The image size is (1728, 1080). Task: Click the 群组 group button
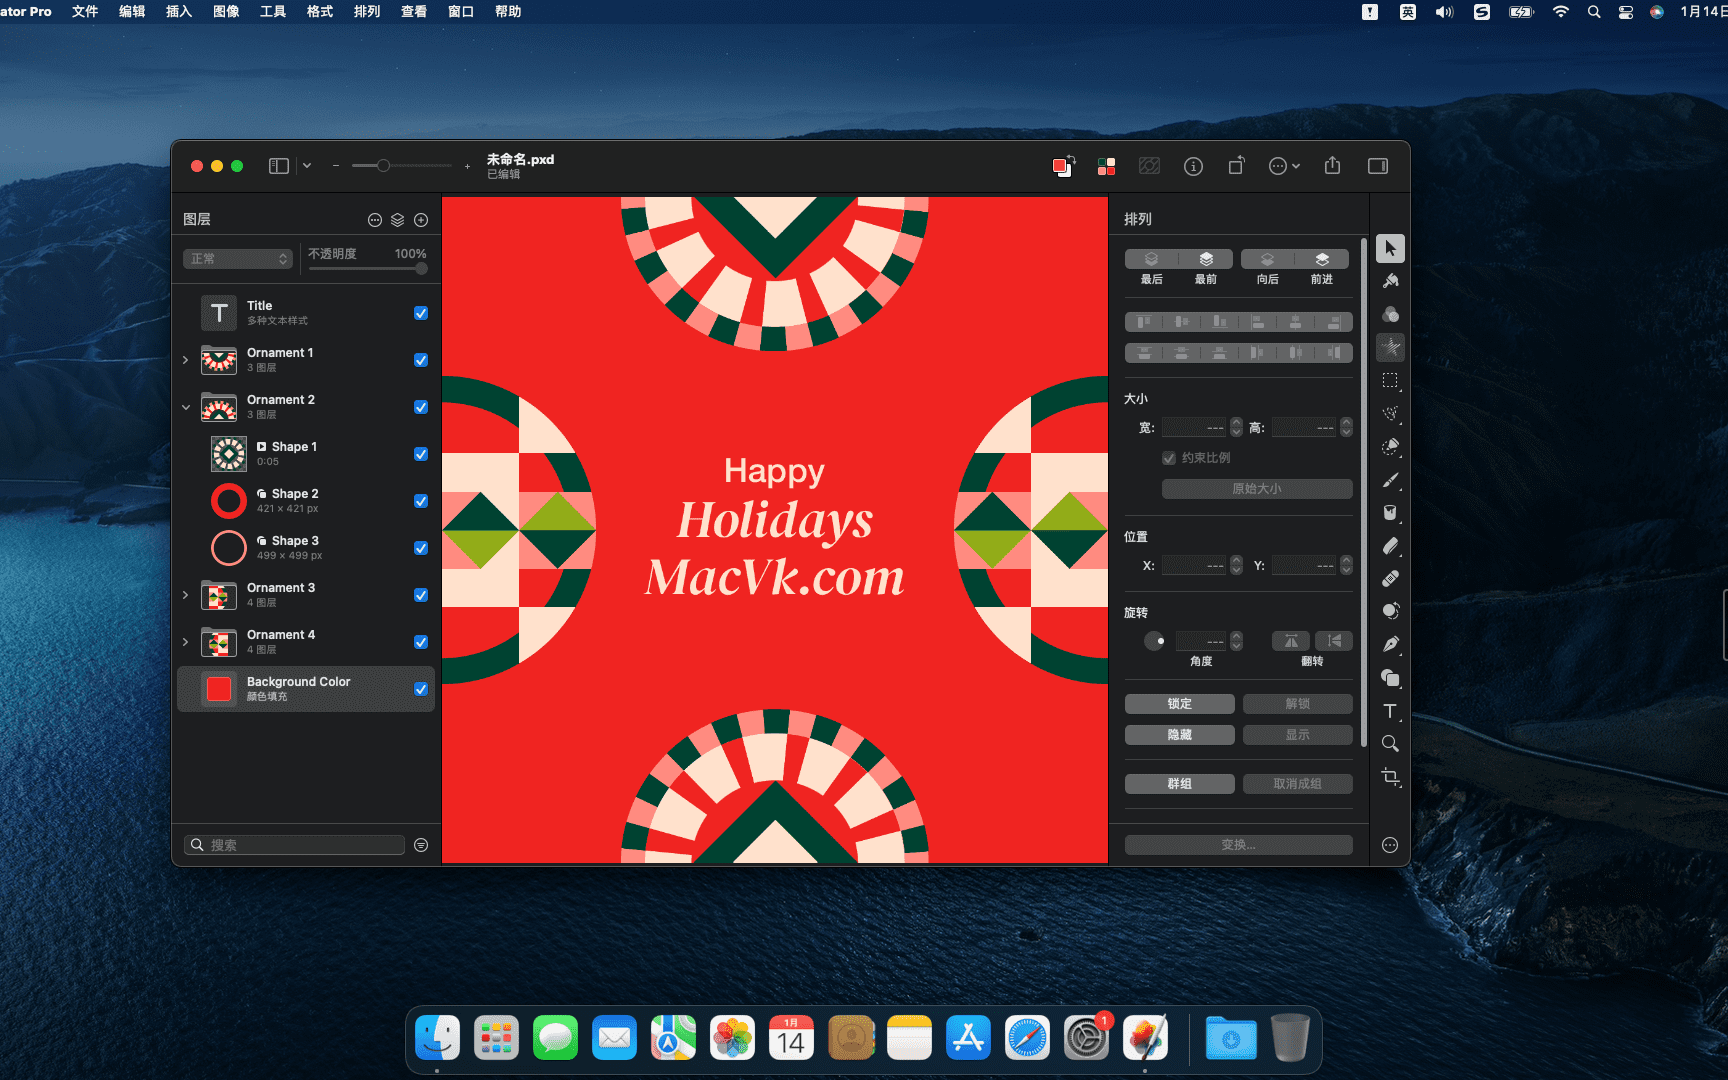click(1180, 784)
